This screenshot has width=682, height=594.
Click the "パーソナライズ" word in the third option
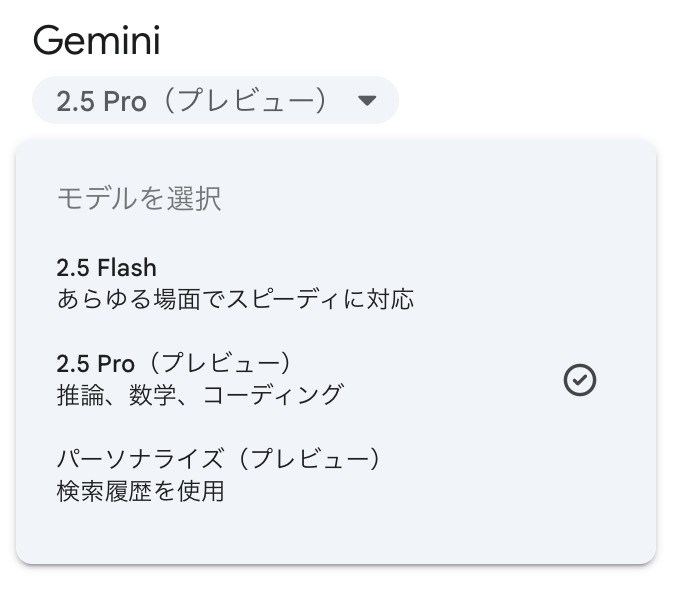click(140, 459)
